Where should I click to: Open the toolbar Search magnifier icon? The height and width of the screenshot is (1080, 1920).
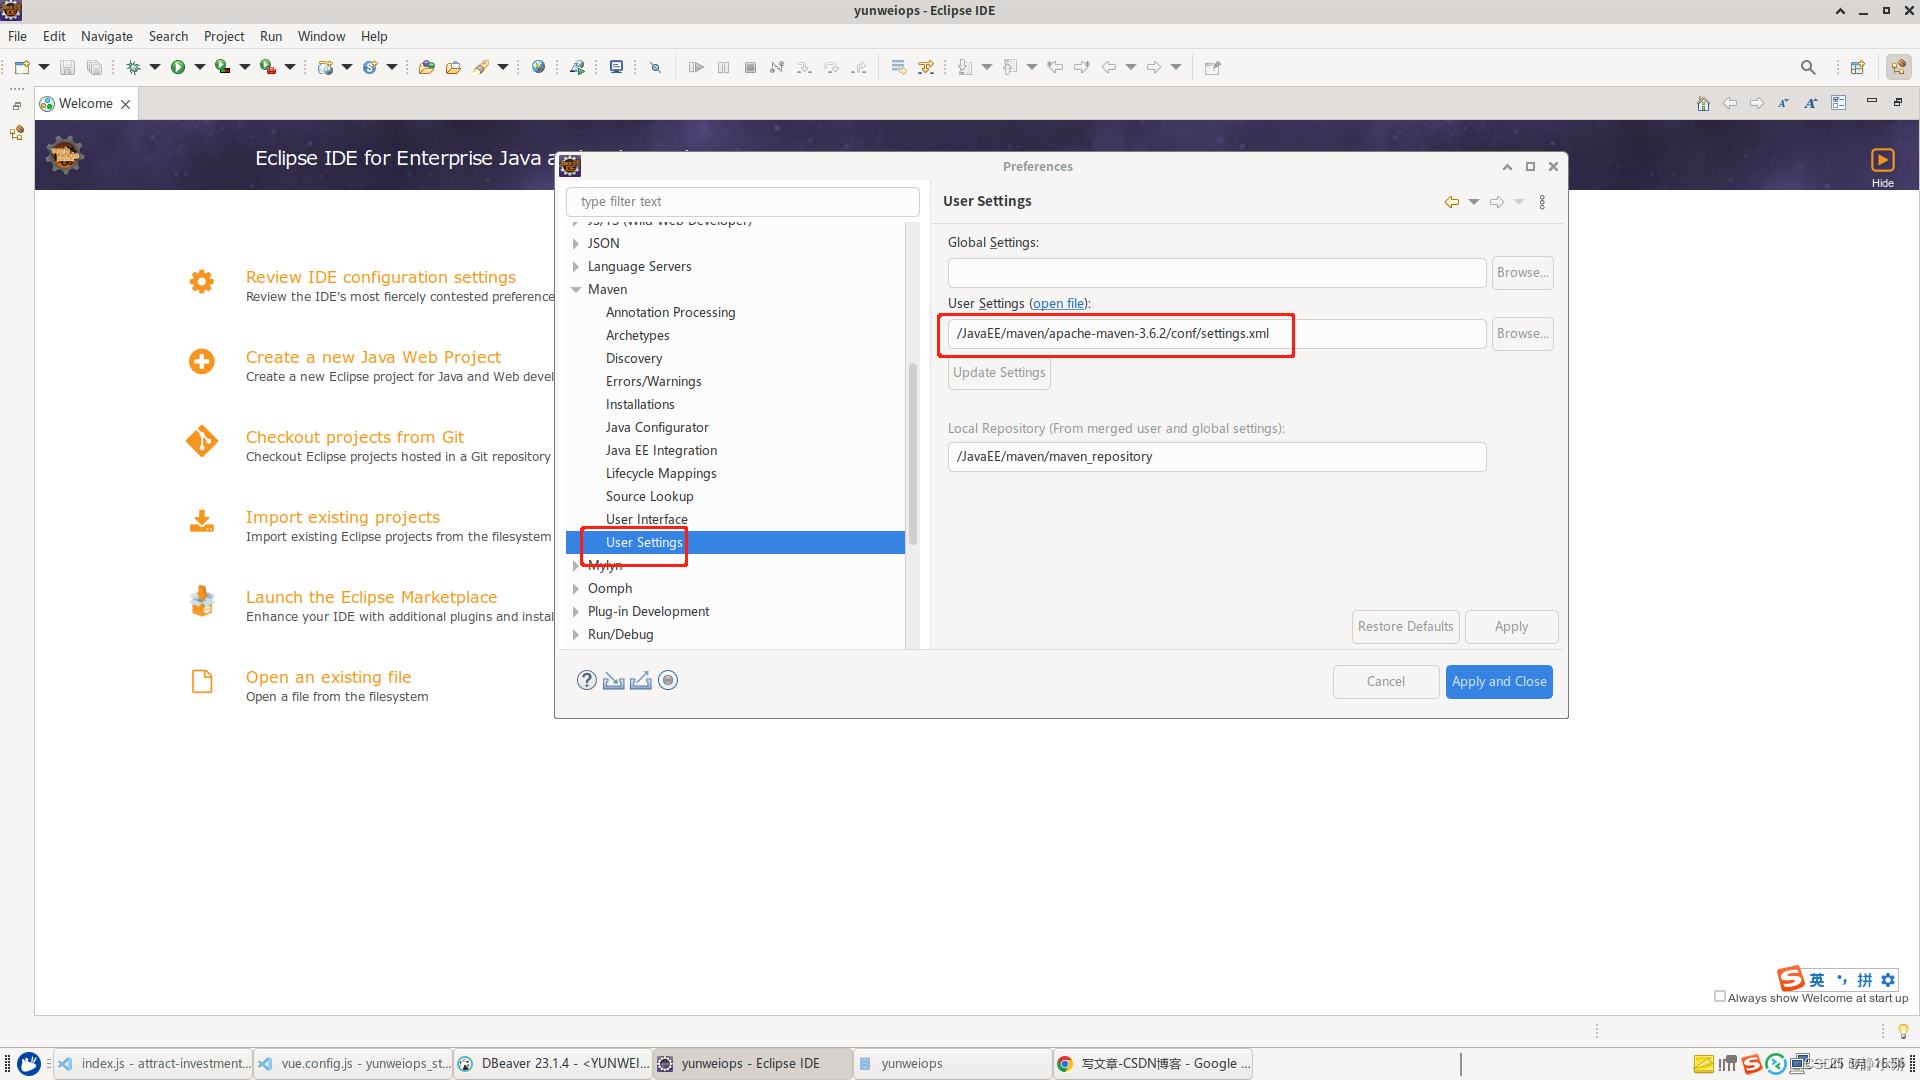pyautogui.click(x=1808, y=67)
